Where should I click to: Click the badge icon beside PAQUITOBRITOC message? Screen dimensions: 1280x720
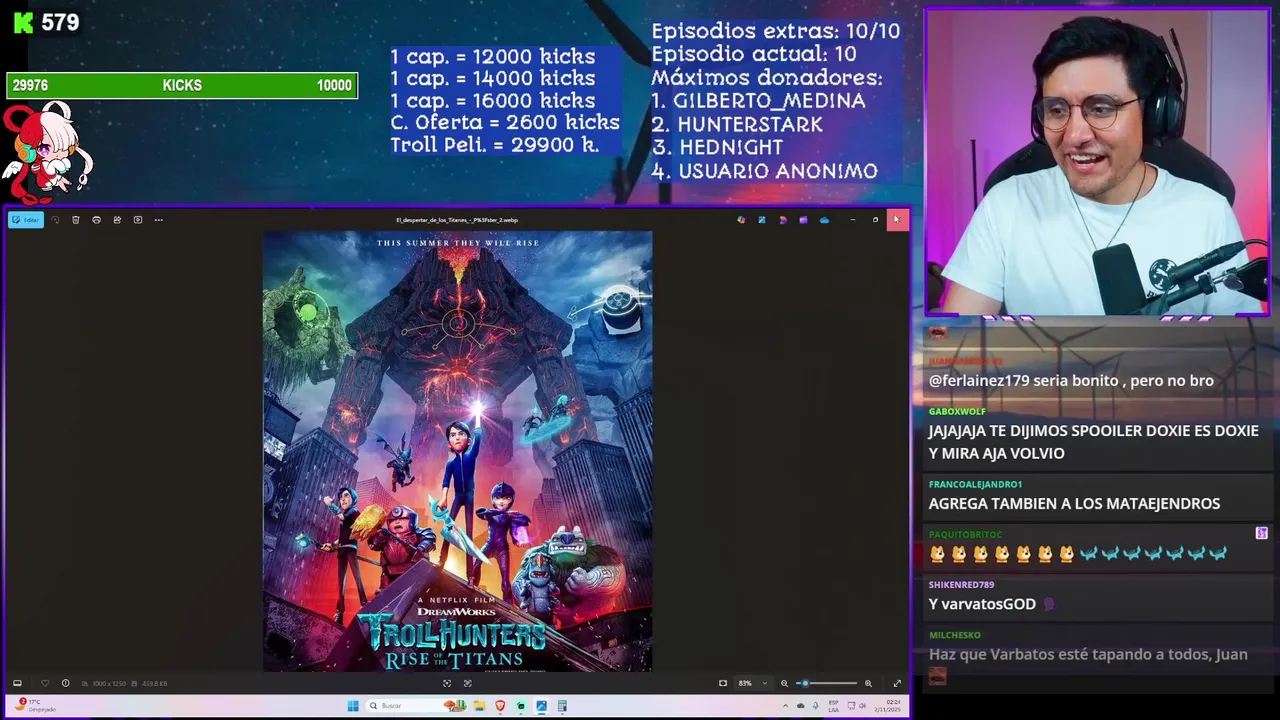coord(1262,533)
